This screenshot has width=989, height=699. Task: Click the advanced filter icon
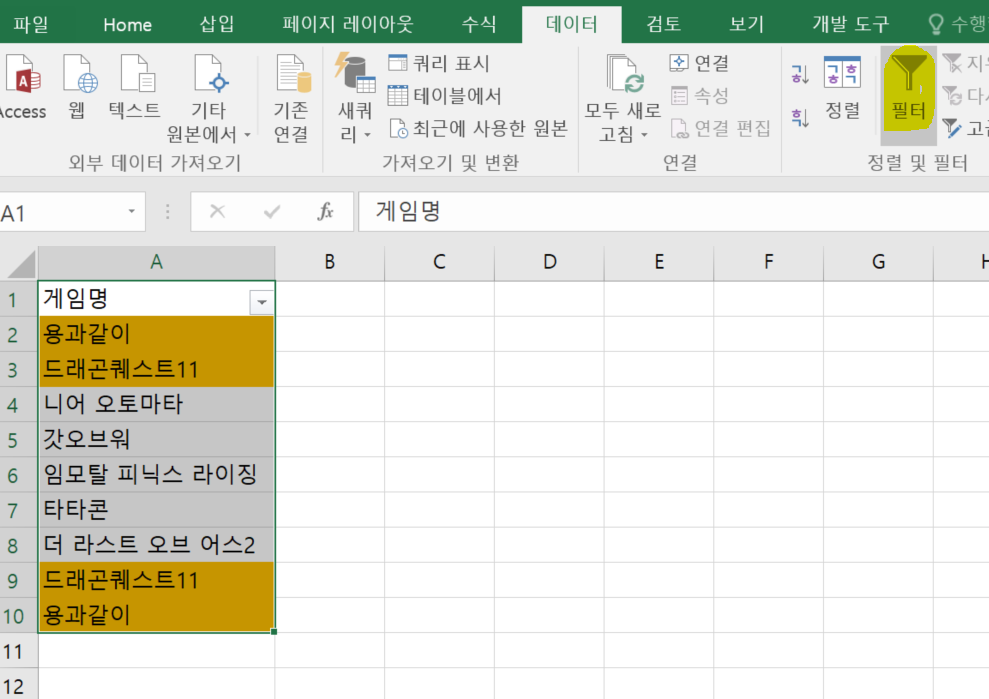pyautogui.click(x=952, y=129)
